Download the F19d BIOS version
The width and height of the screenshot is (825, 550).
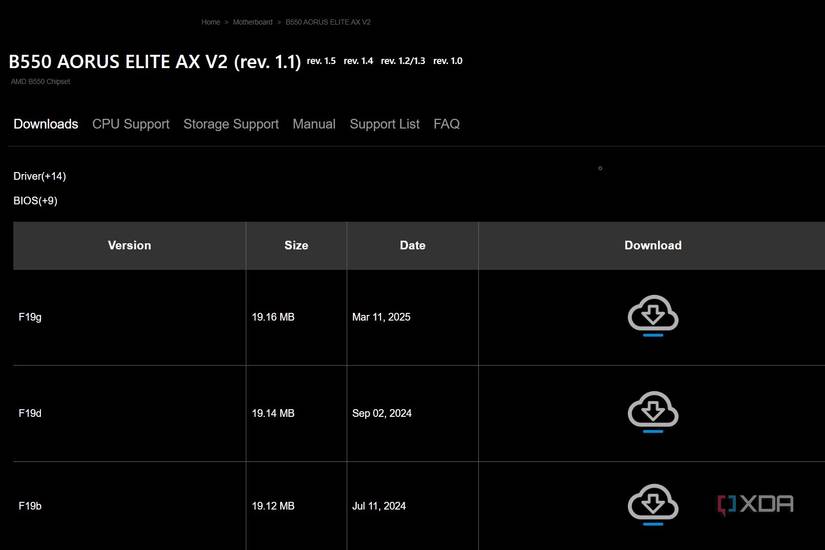(653, 412)
